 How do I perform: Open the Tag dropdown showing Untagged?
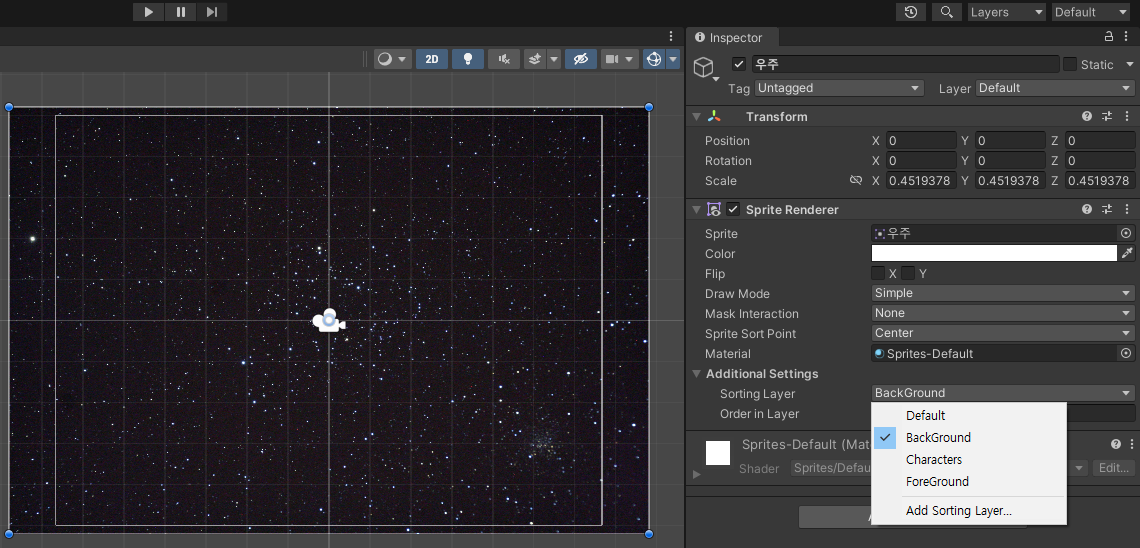tap(839, 88)
